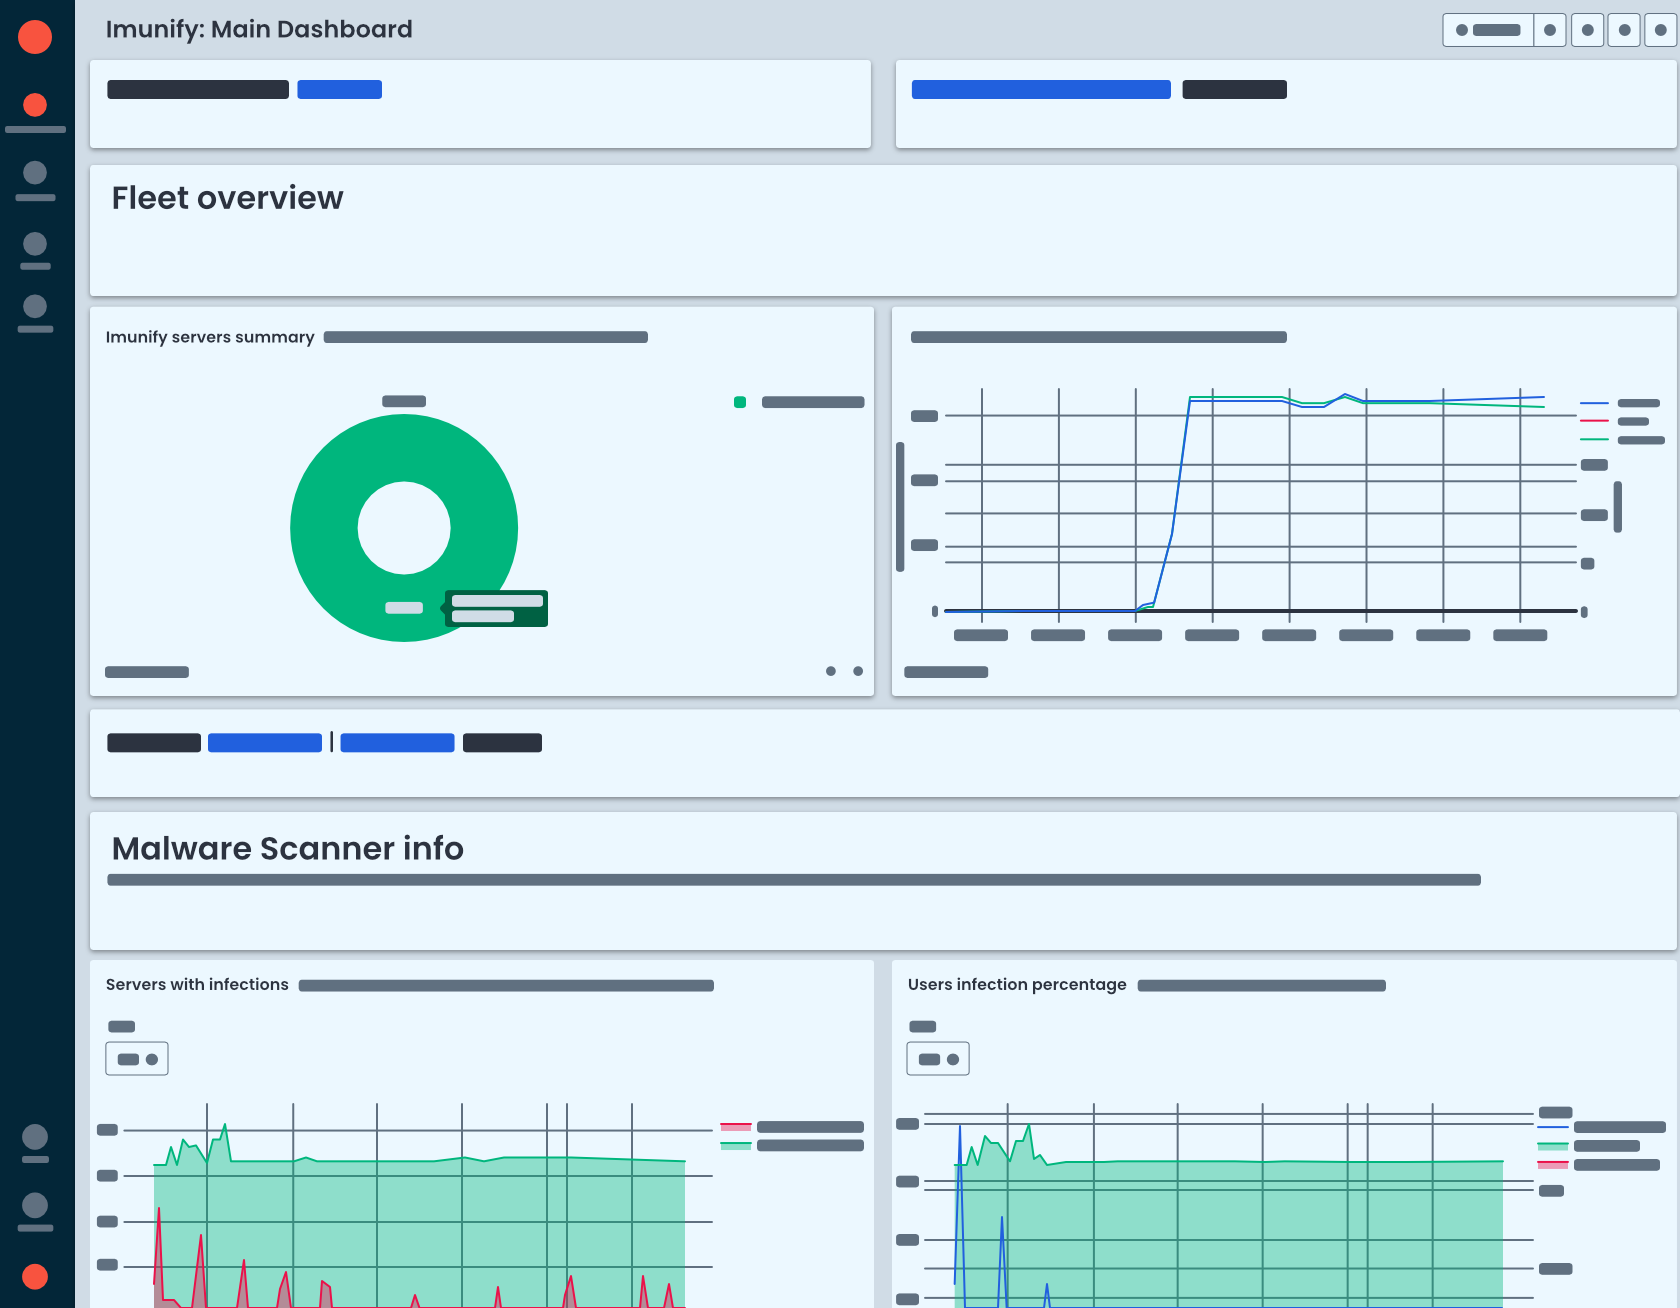Open the Imunify servers summary panel title menu
The height and width of the screenshot is (1308, 1680).
pos(210,337)
